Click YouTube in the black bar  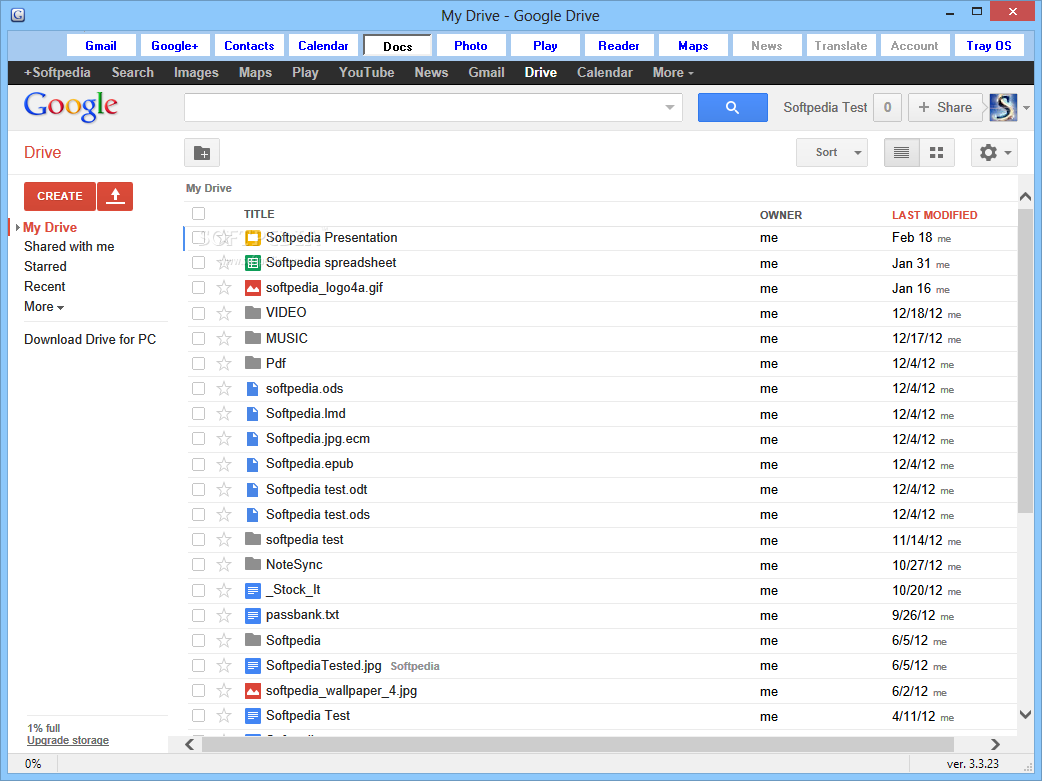point(366,72)
